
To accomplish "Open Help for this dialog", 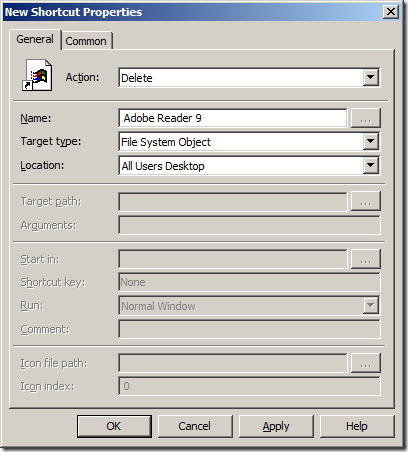I will (357, 426).
